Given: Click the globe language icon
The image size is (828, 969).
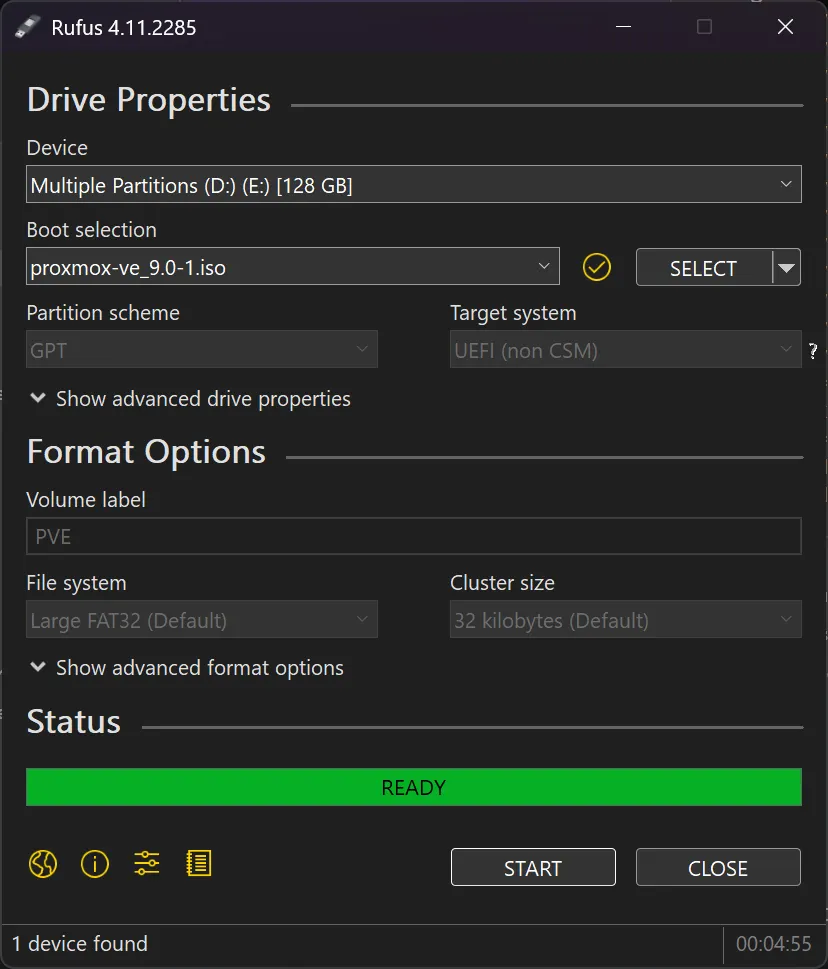Looking at the screenshot, I should tap(43, 864).
